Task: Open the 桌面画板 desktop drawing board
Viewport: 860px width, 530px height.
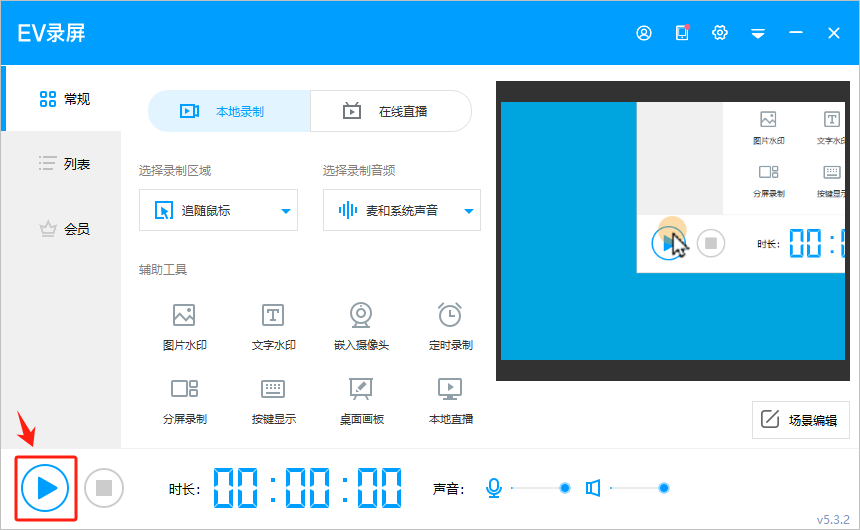Action: [361, 398]
